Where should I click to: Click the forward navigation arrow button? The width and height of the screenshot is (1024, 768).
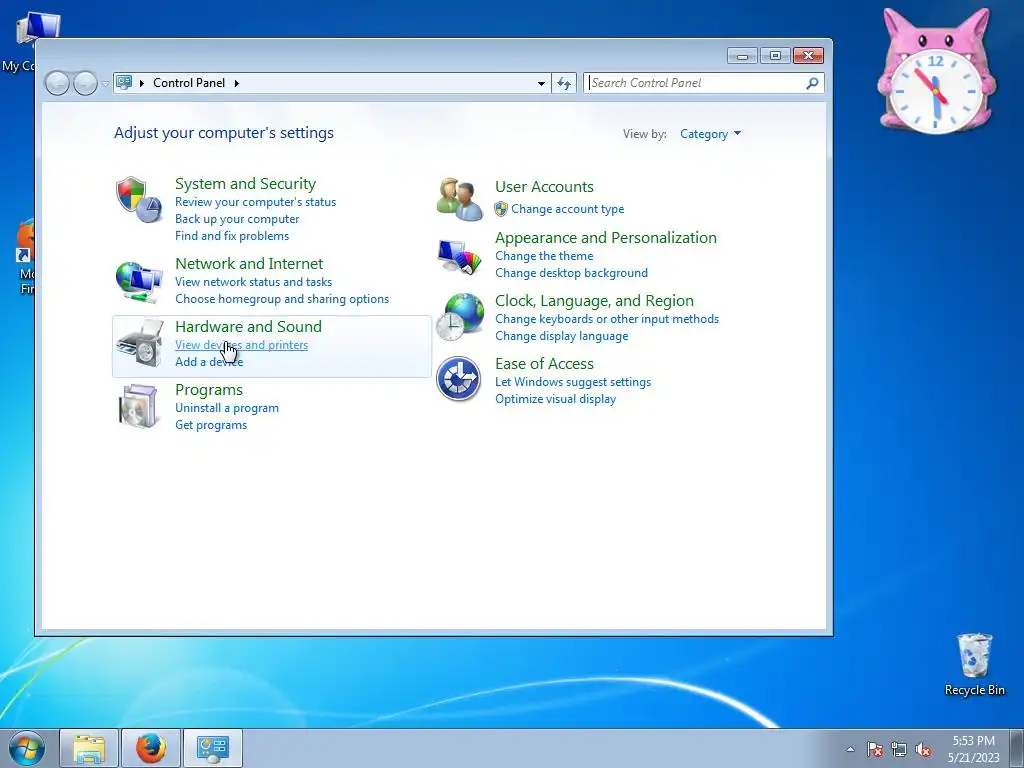85,83
